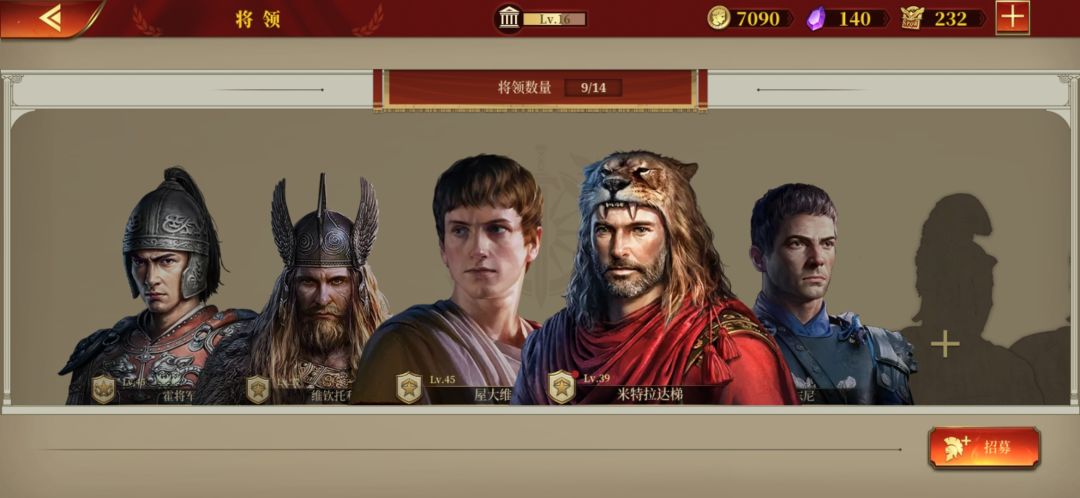Tap the rank badge on 霍将军

103,389
